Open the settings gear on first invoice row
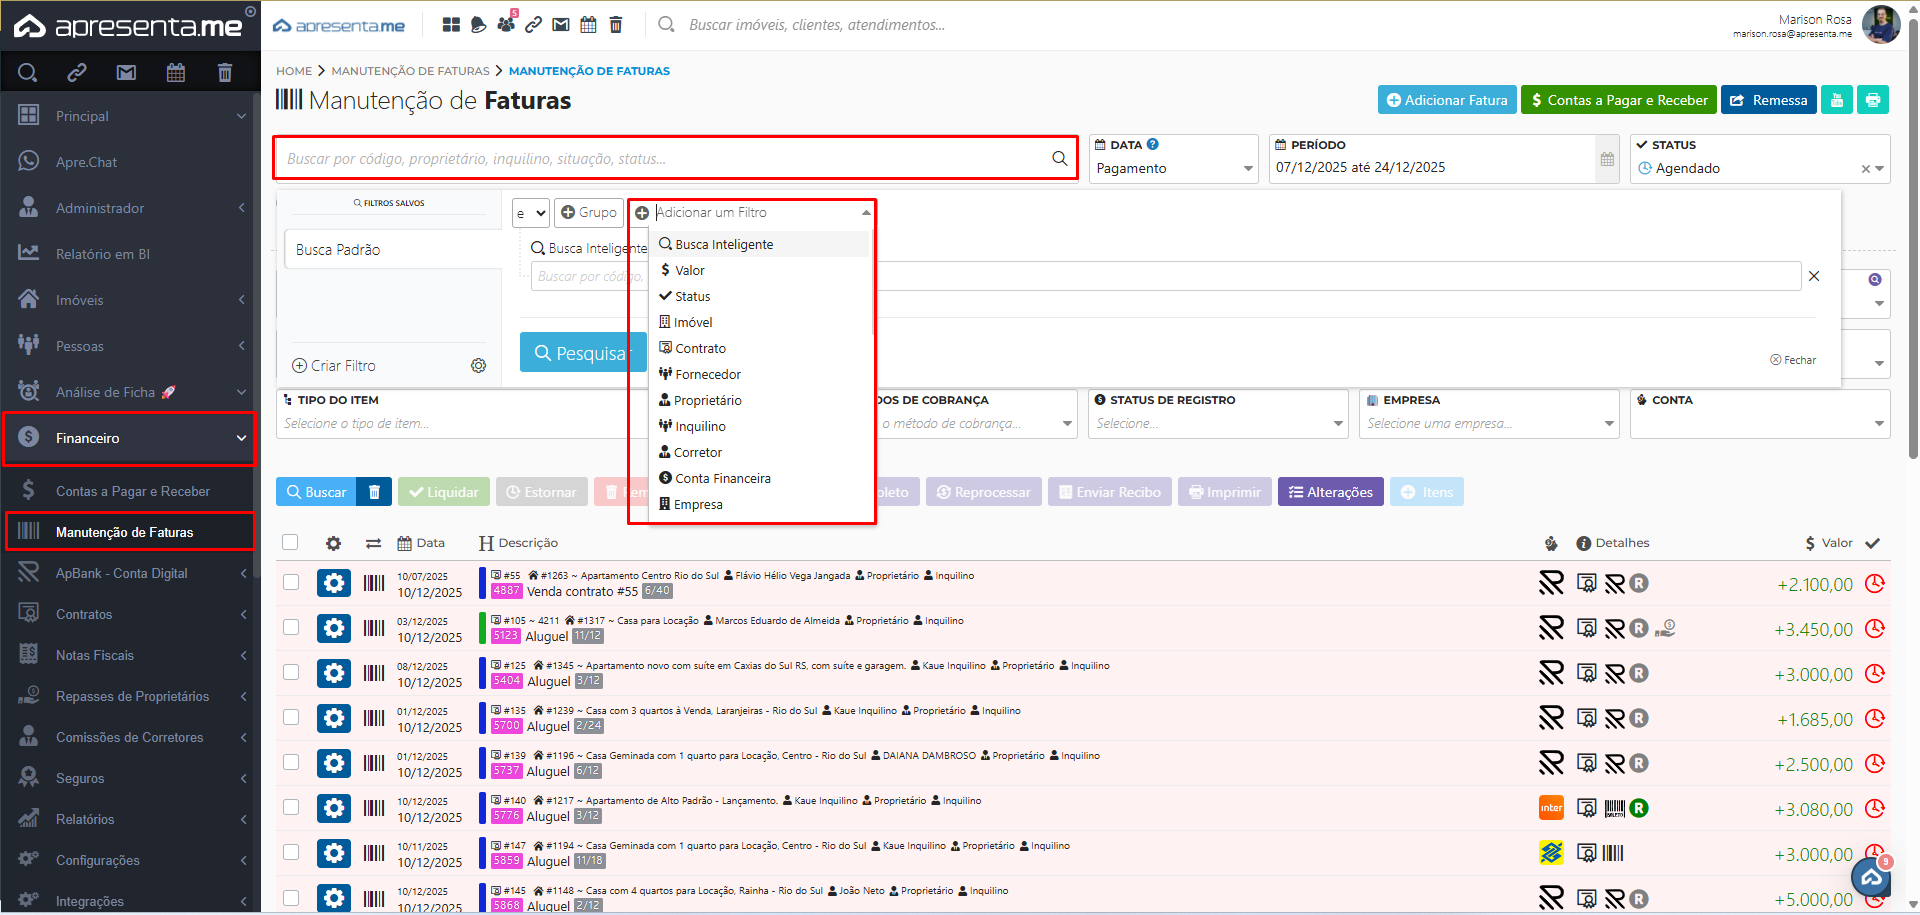This screenshot has height=915, width=1920. [x=334, y=583]
